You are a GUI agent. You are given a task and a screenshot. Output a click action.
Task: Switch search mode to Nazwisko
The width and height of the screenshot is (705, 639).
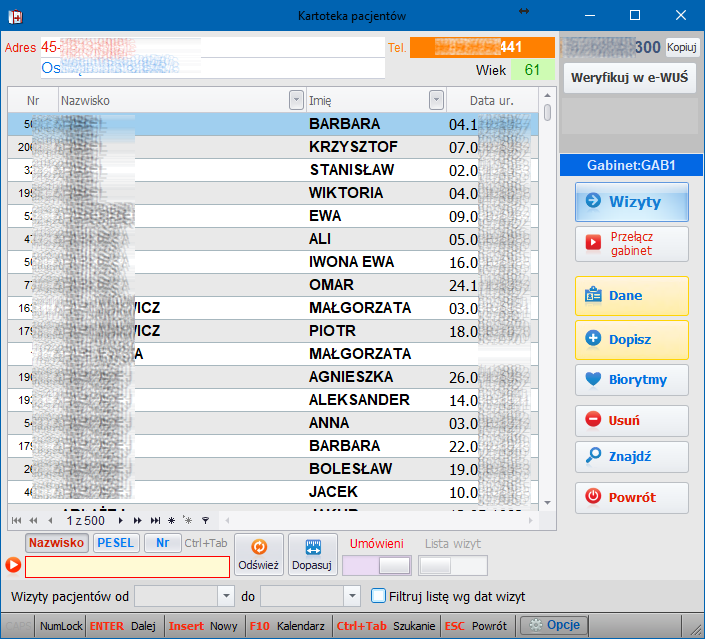coord(56,543)
